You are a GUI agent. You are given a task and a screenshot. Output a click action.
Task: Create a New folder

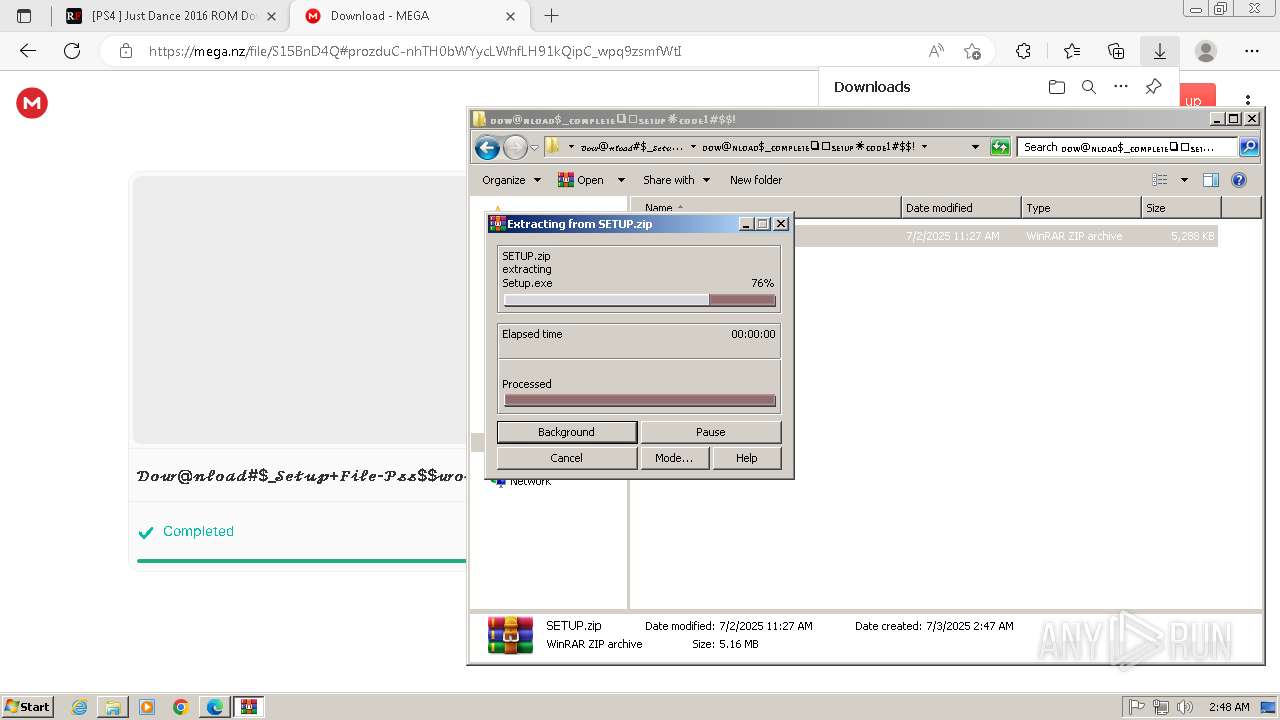pos(756,180)
